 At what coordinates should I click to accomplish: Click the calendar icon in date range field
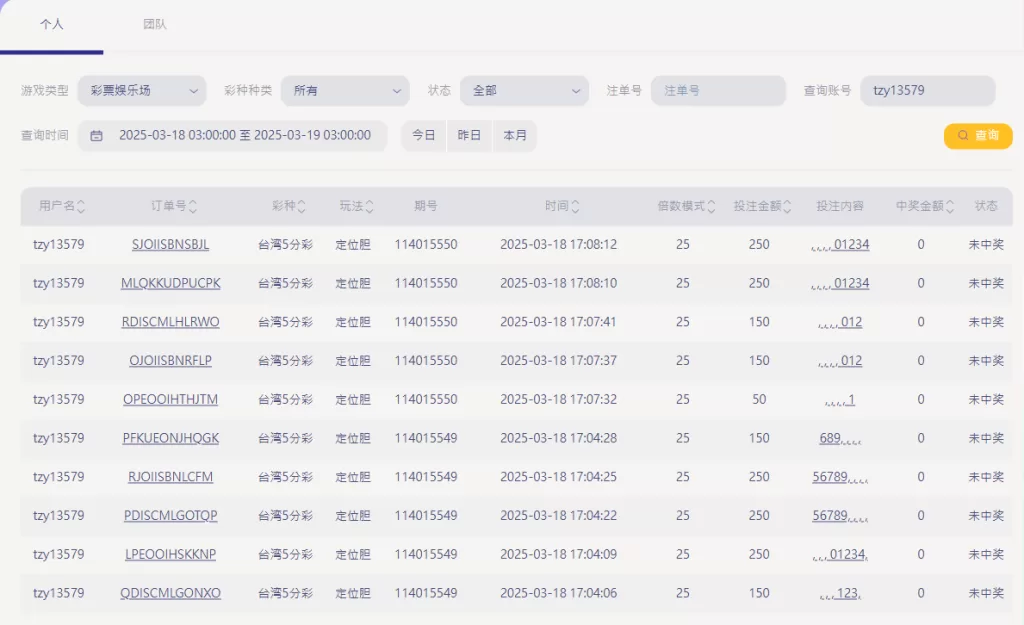click(x=97, y=136)
